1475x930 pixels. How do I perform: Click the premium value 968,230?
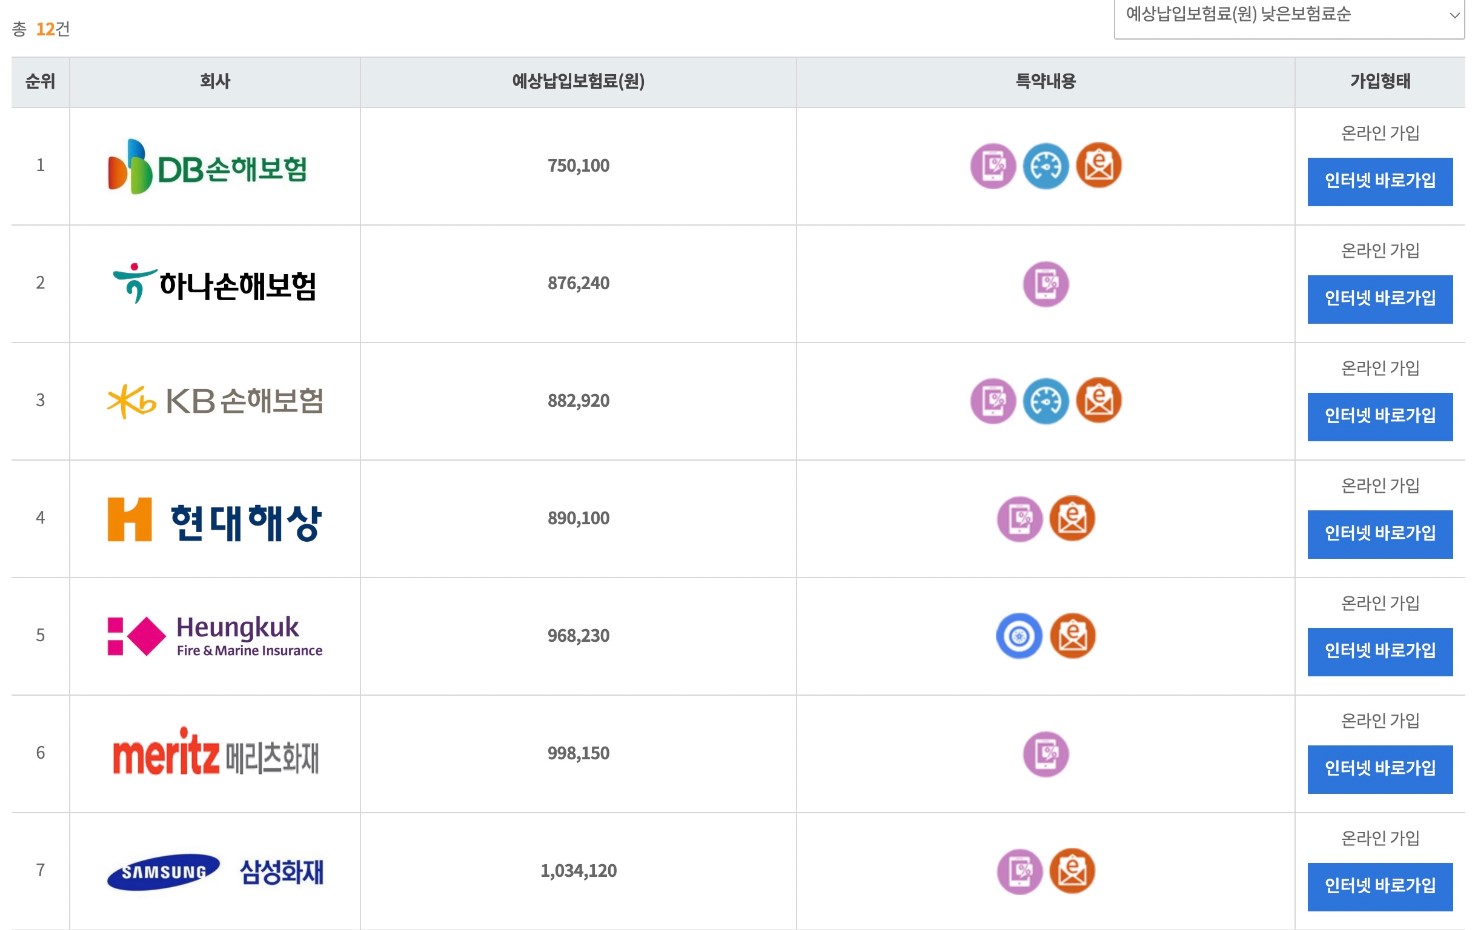point(578,636)
